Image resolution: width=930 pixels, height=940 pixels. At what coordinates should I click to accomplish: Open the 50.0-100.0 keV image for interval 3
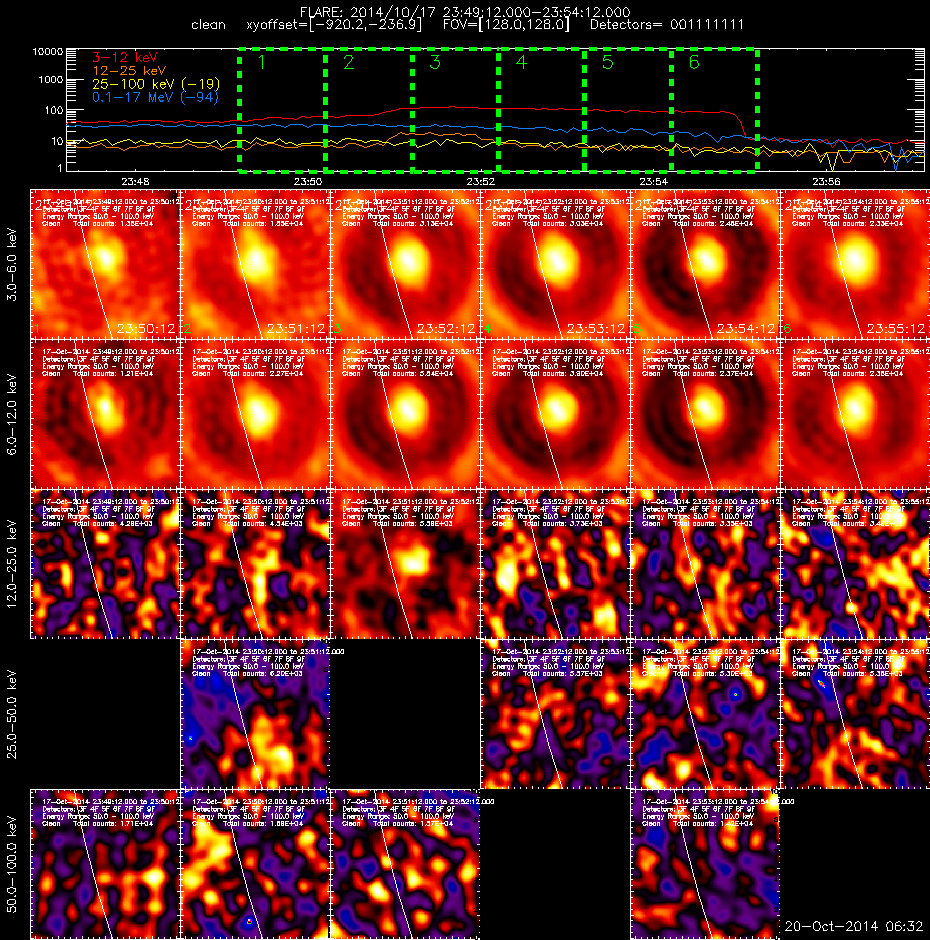click(405, 864)
